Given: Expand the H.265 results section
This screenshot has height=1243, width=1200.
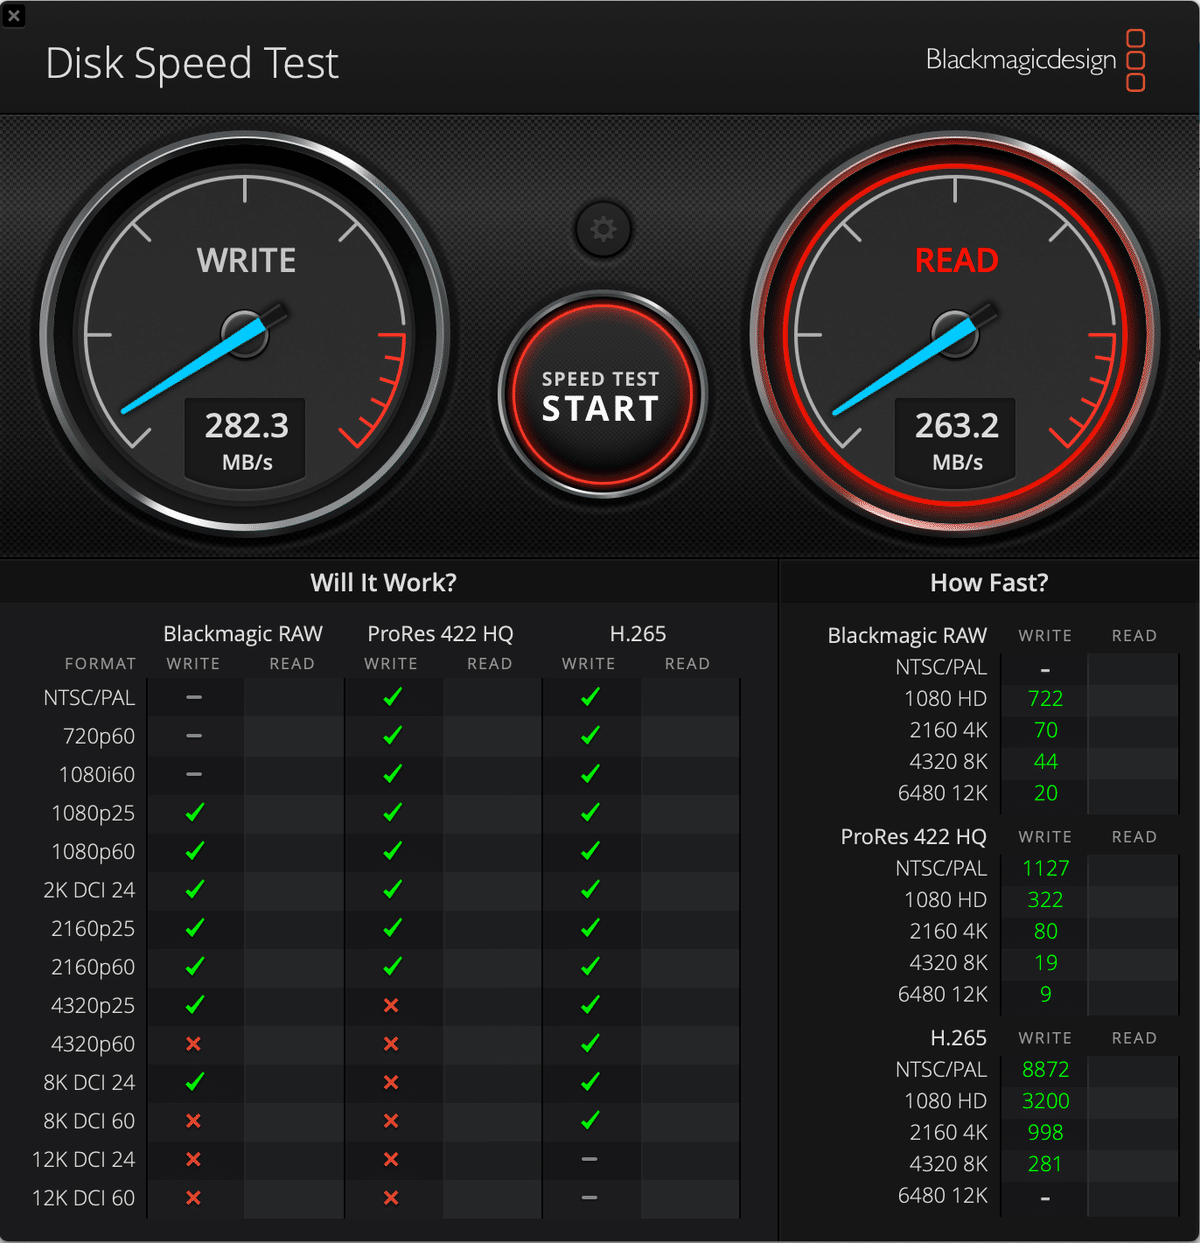Looking at the screenshot, I should [959, 1038].
